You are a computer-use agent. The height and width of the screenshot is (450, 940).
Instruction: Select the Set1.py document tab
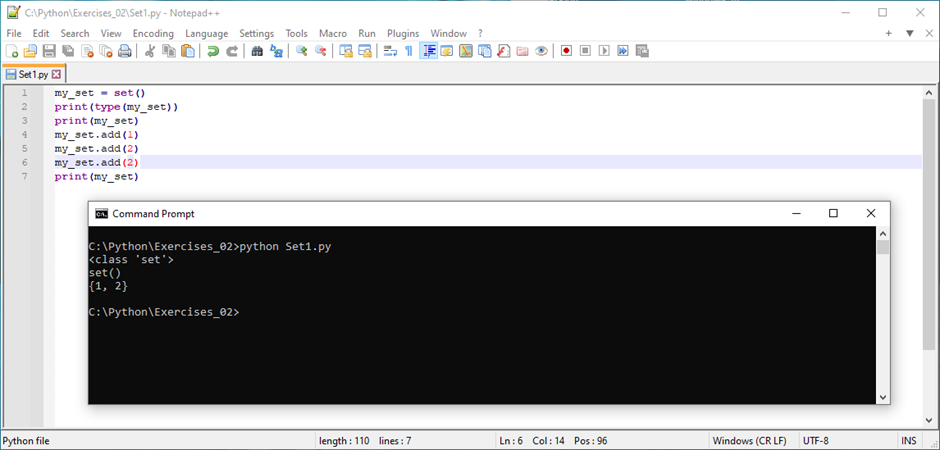point(33,74)
